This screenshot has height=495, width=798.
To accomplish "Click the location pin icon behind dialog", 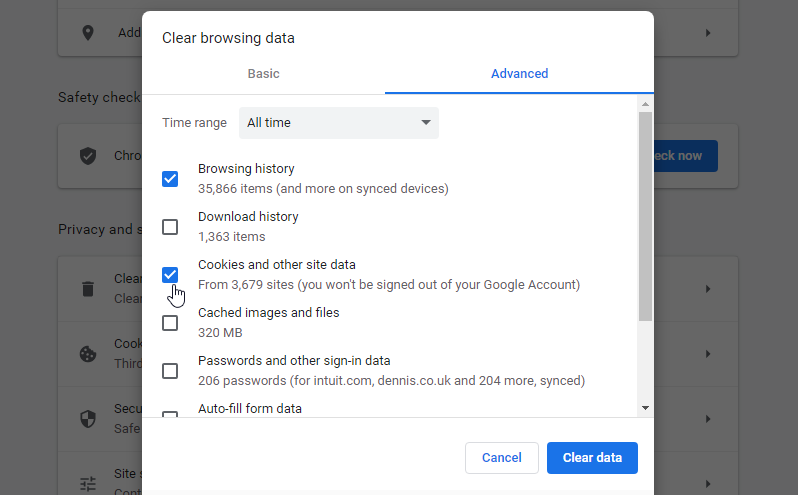I will click(88, 32).
